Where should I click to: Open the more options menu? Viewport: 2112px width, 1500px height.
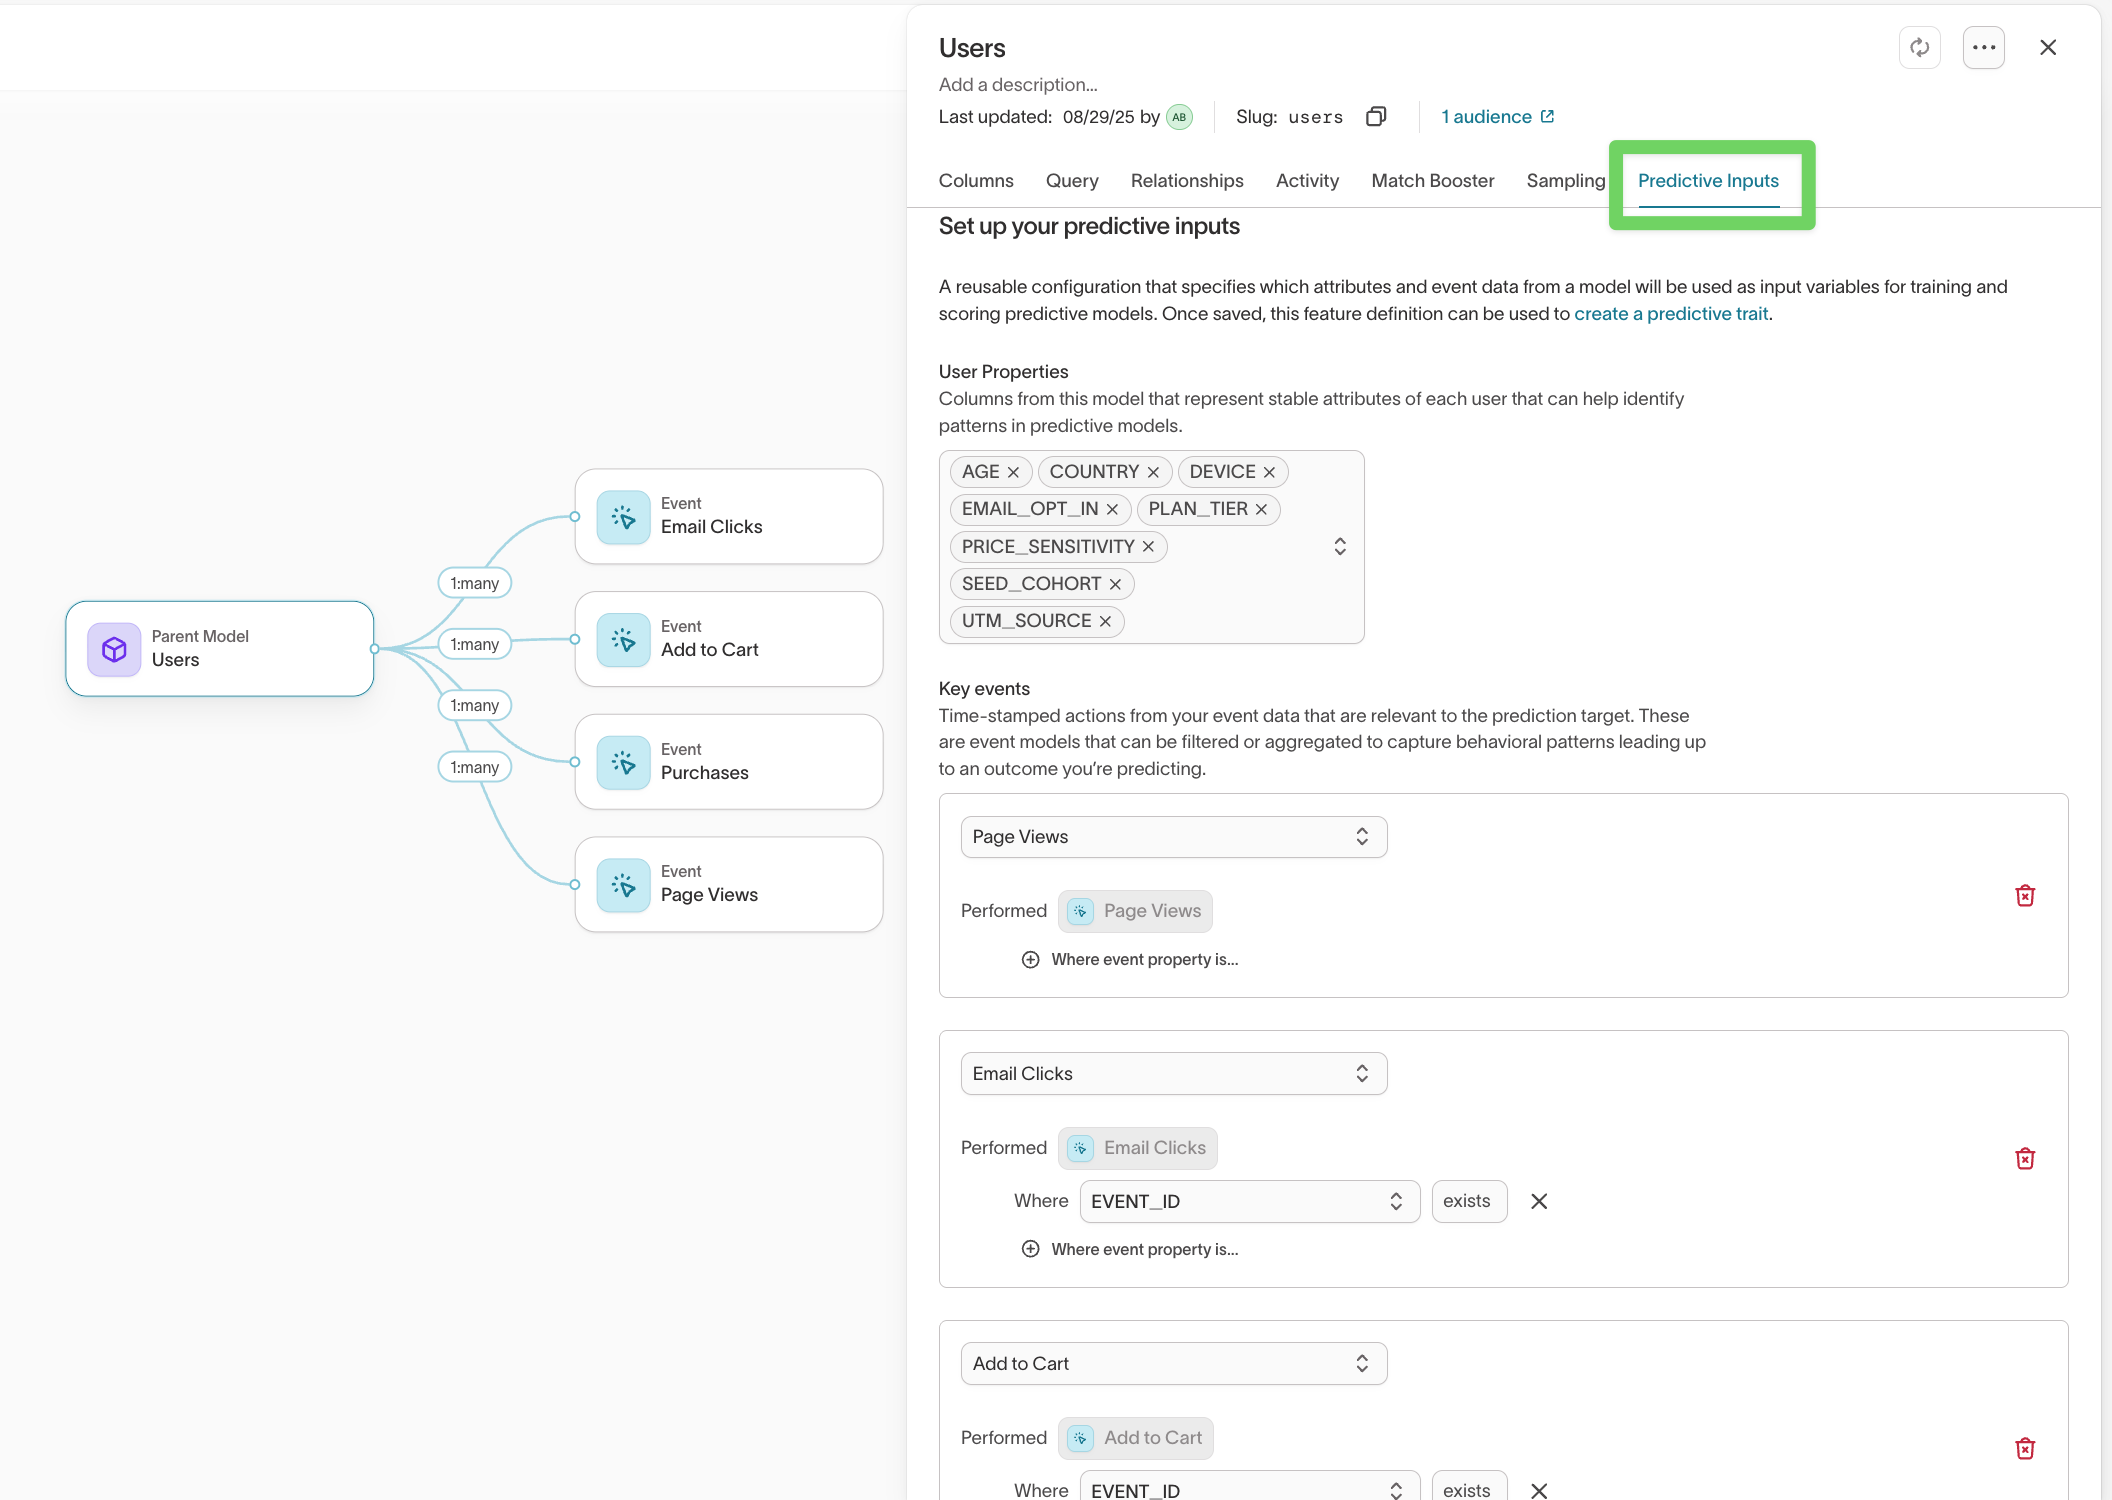coord(1984,47)
